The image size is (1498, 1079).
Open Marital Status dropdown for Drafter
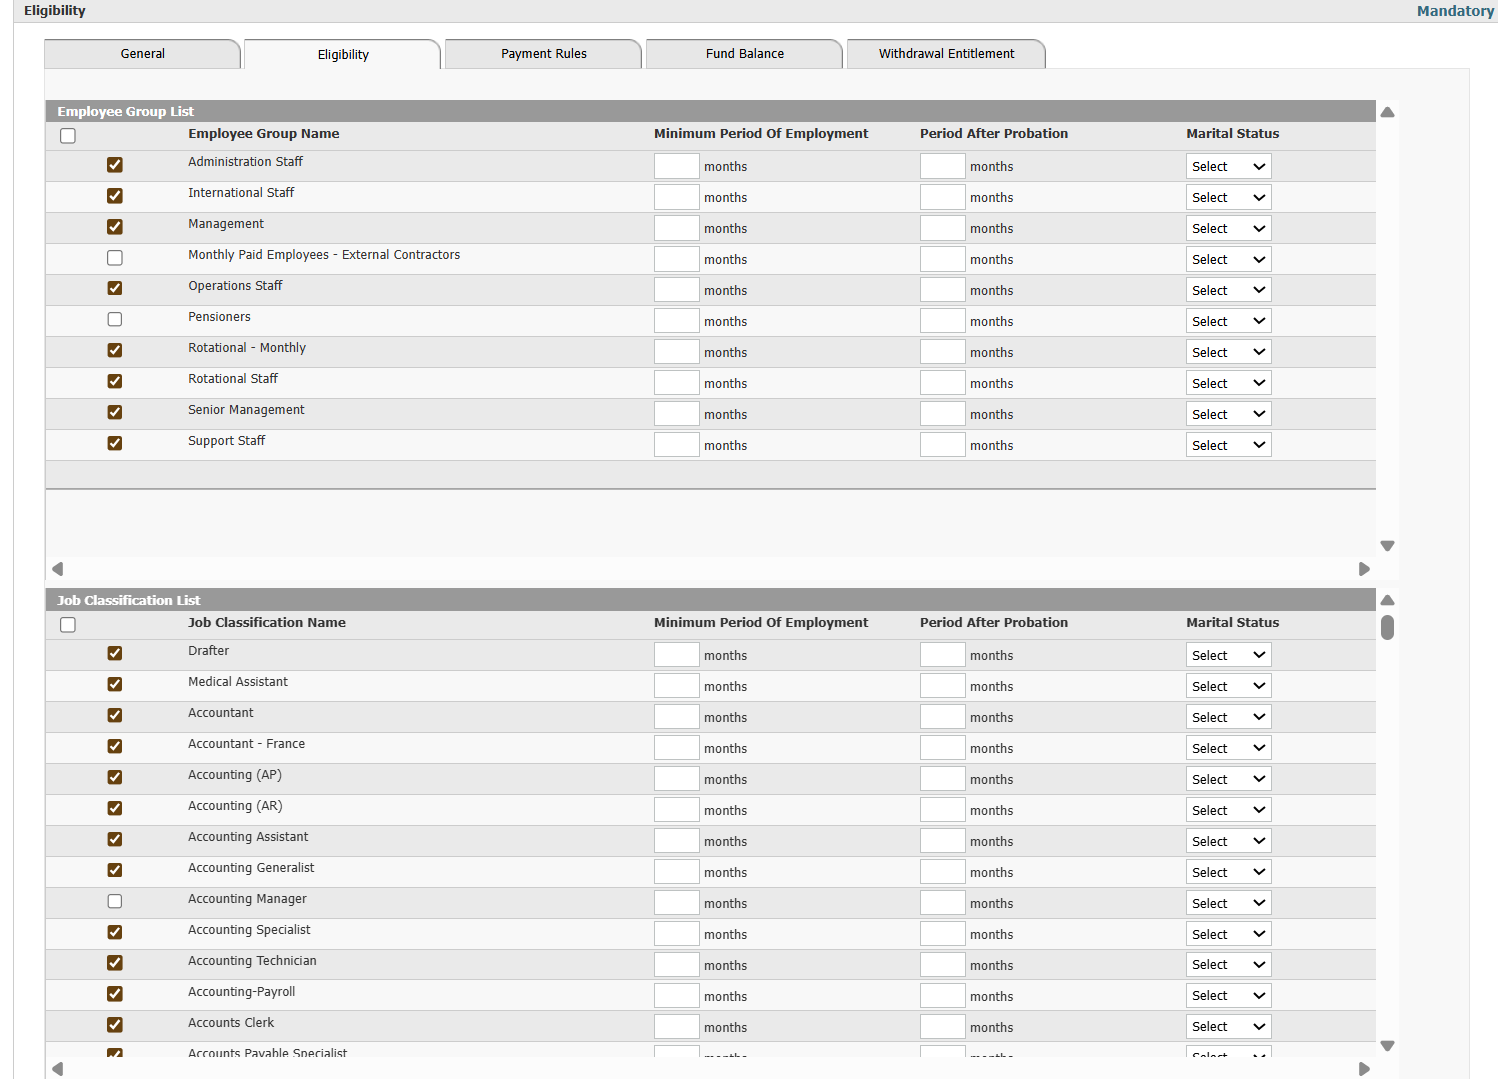pyautogui.click(x=1229, y=656)
